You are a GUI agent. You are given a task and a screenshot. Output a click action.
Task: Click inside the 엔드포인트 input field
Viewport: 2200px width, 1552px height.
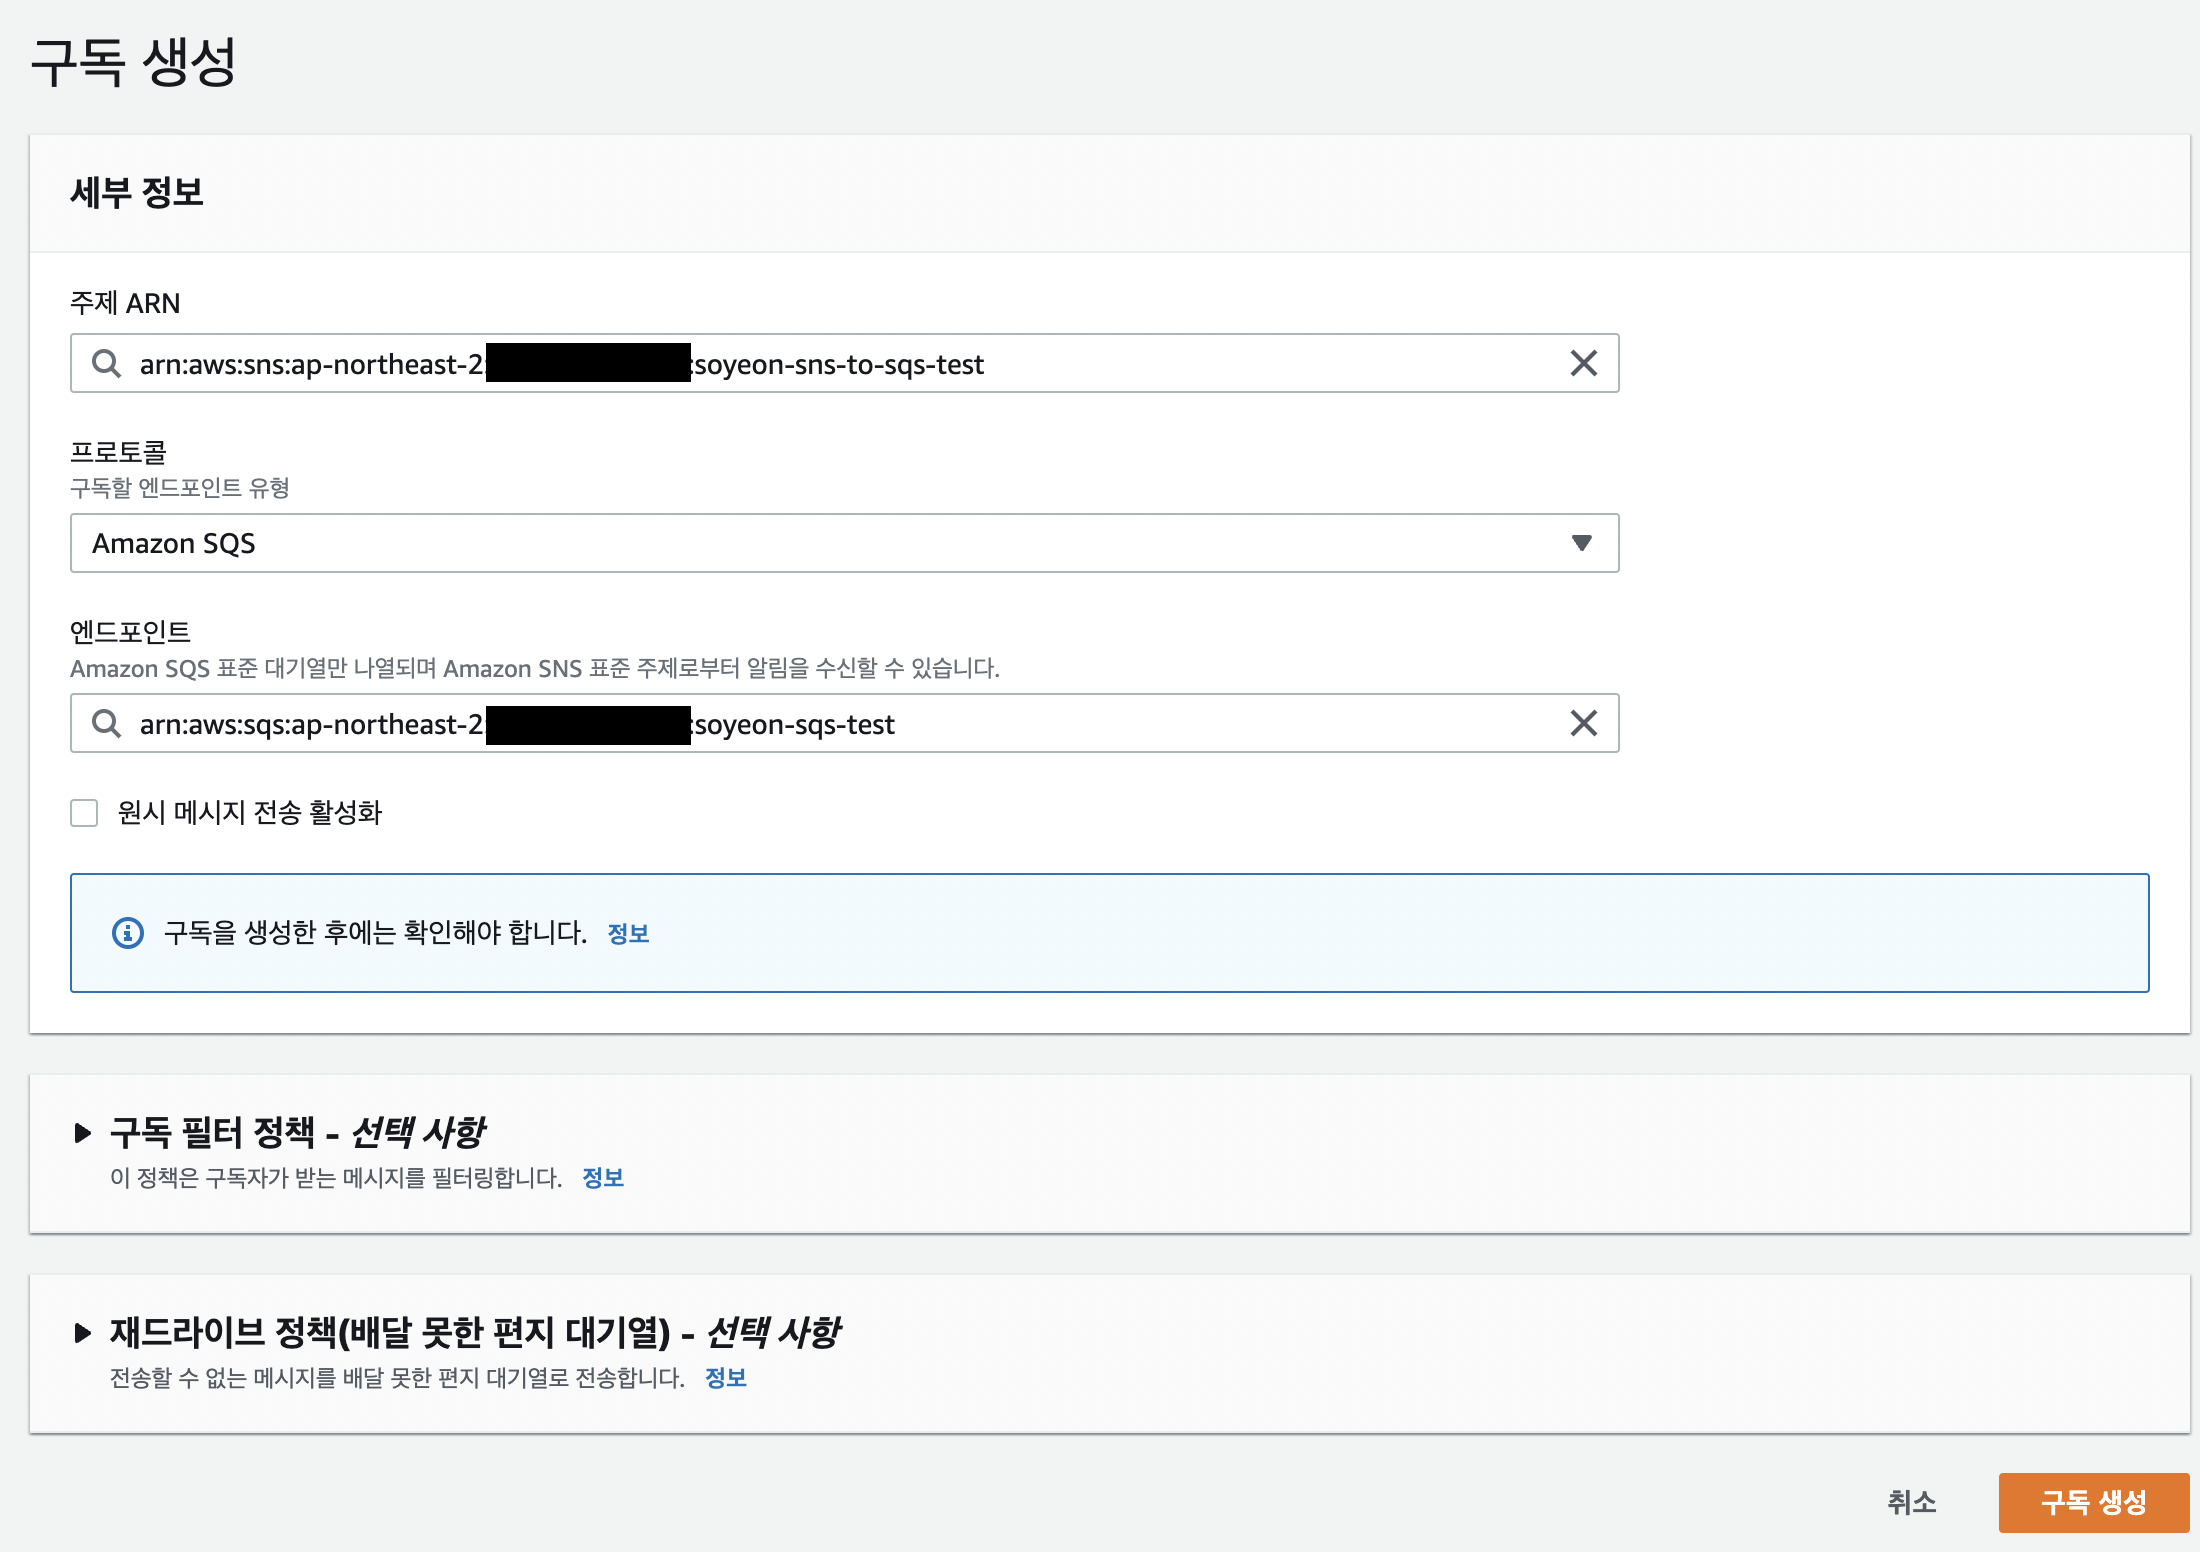[x=1200, y=724]
